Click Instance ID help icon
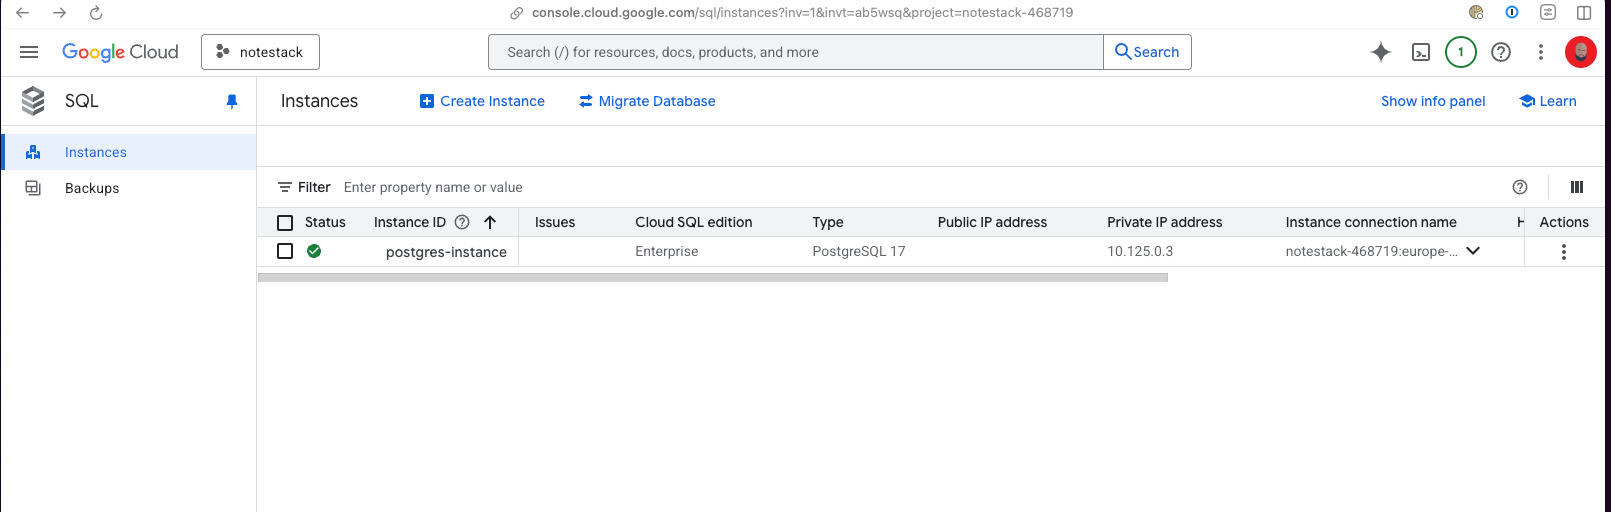Image resolution: width=1611 pixels, height=512 pixels. 462,222
